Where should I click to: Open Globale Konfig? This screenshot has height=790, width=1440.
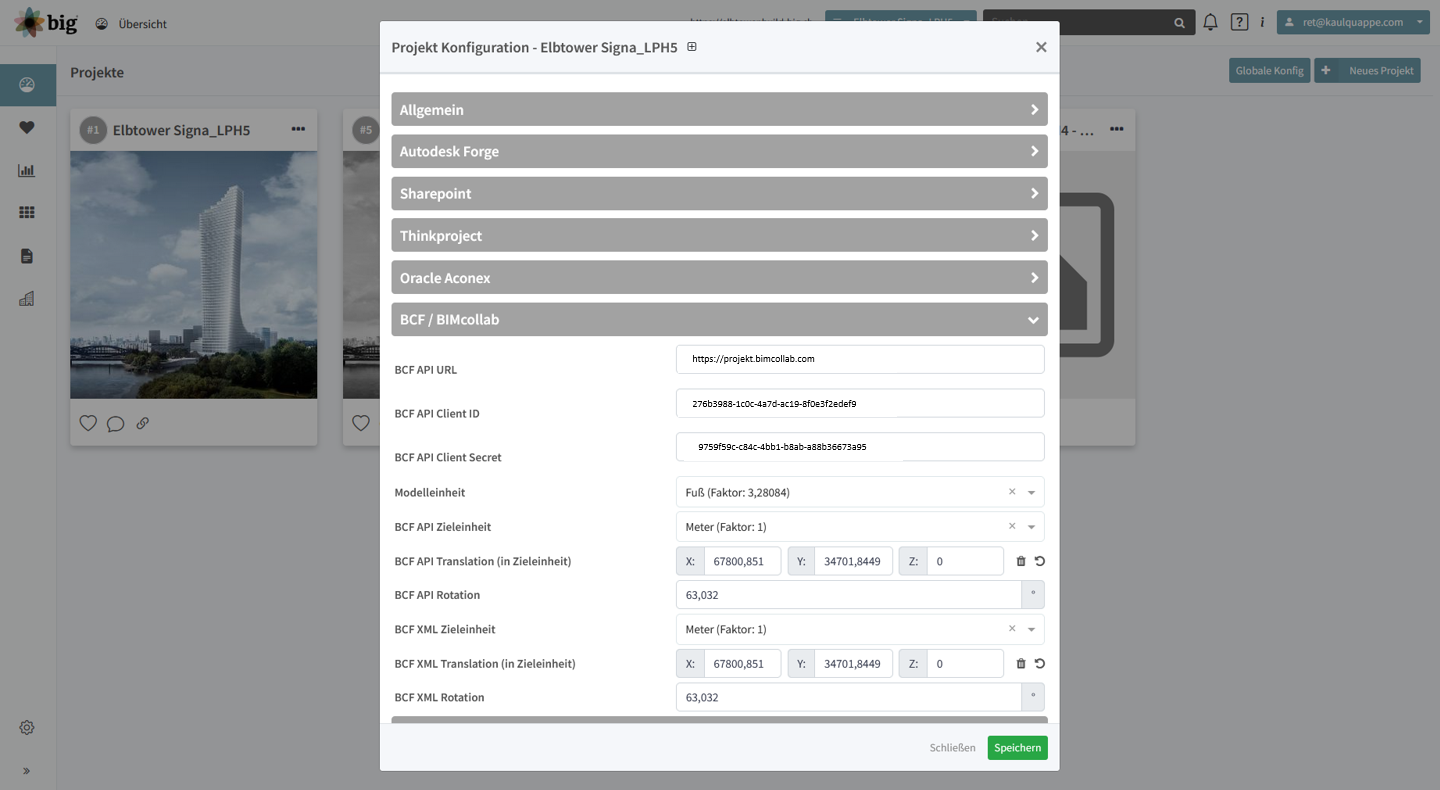[x=1269, y=70]
